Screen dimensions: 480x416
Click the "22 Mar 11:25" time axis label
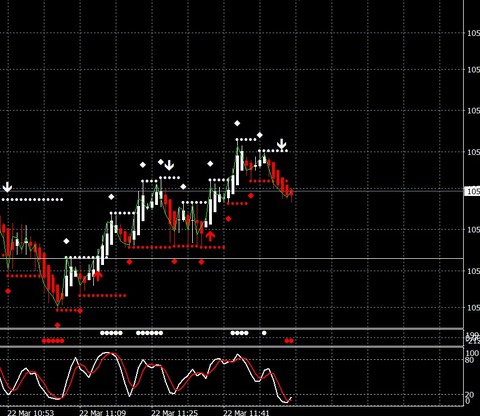pyautogui.click(x=174, y=413)
